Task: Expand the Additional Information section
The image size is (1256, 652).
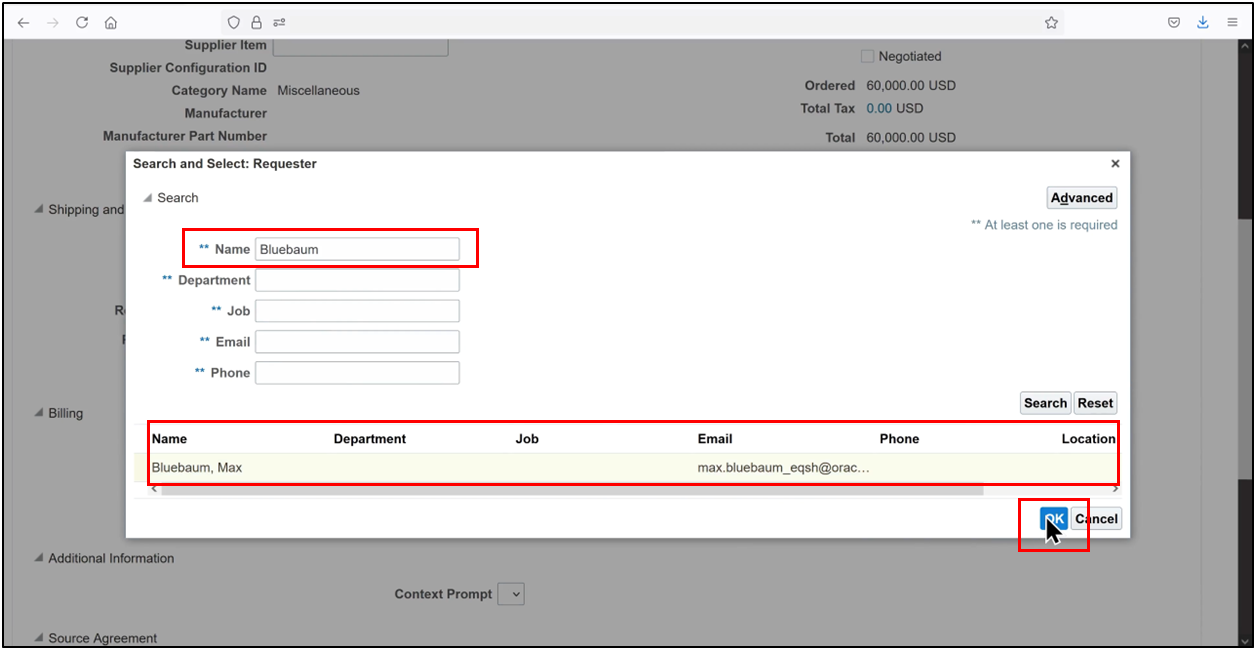Action: pyautogui.click(x=39, y=558)
